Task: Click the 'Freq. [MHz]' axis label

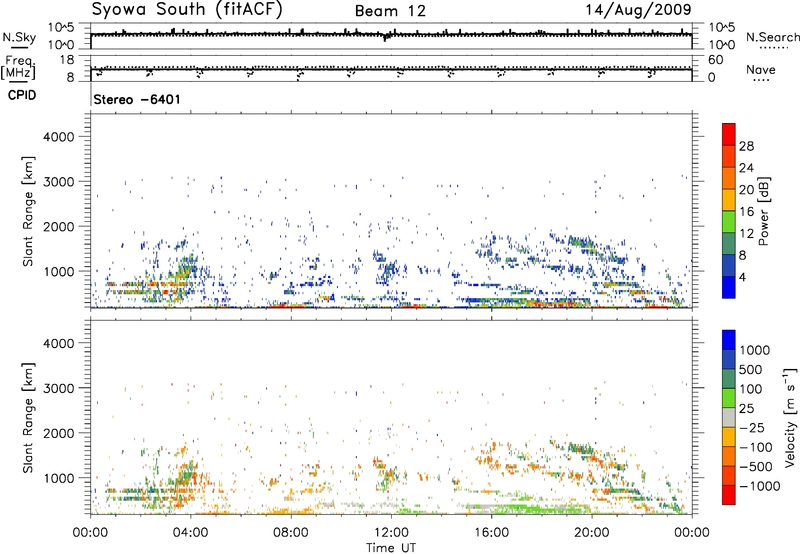Action: [19, 68]
